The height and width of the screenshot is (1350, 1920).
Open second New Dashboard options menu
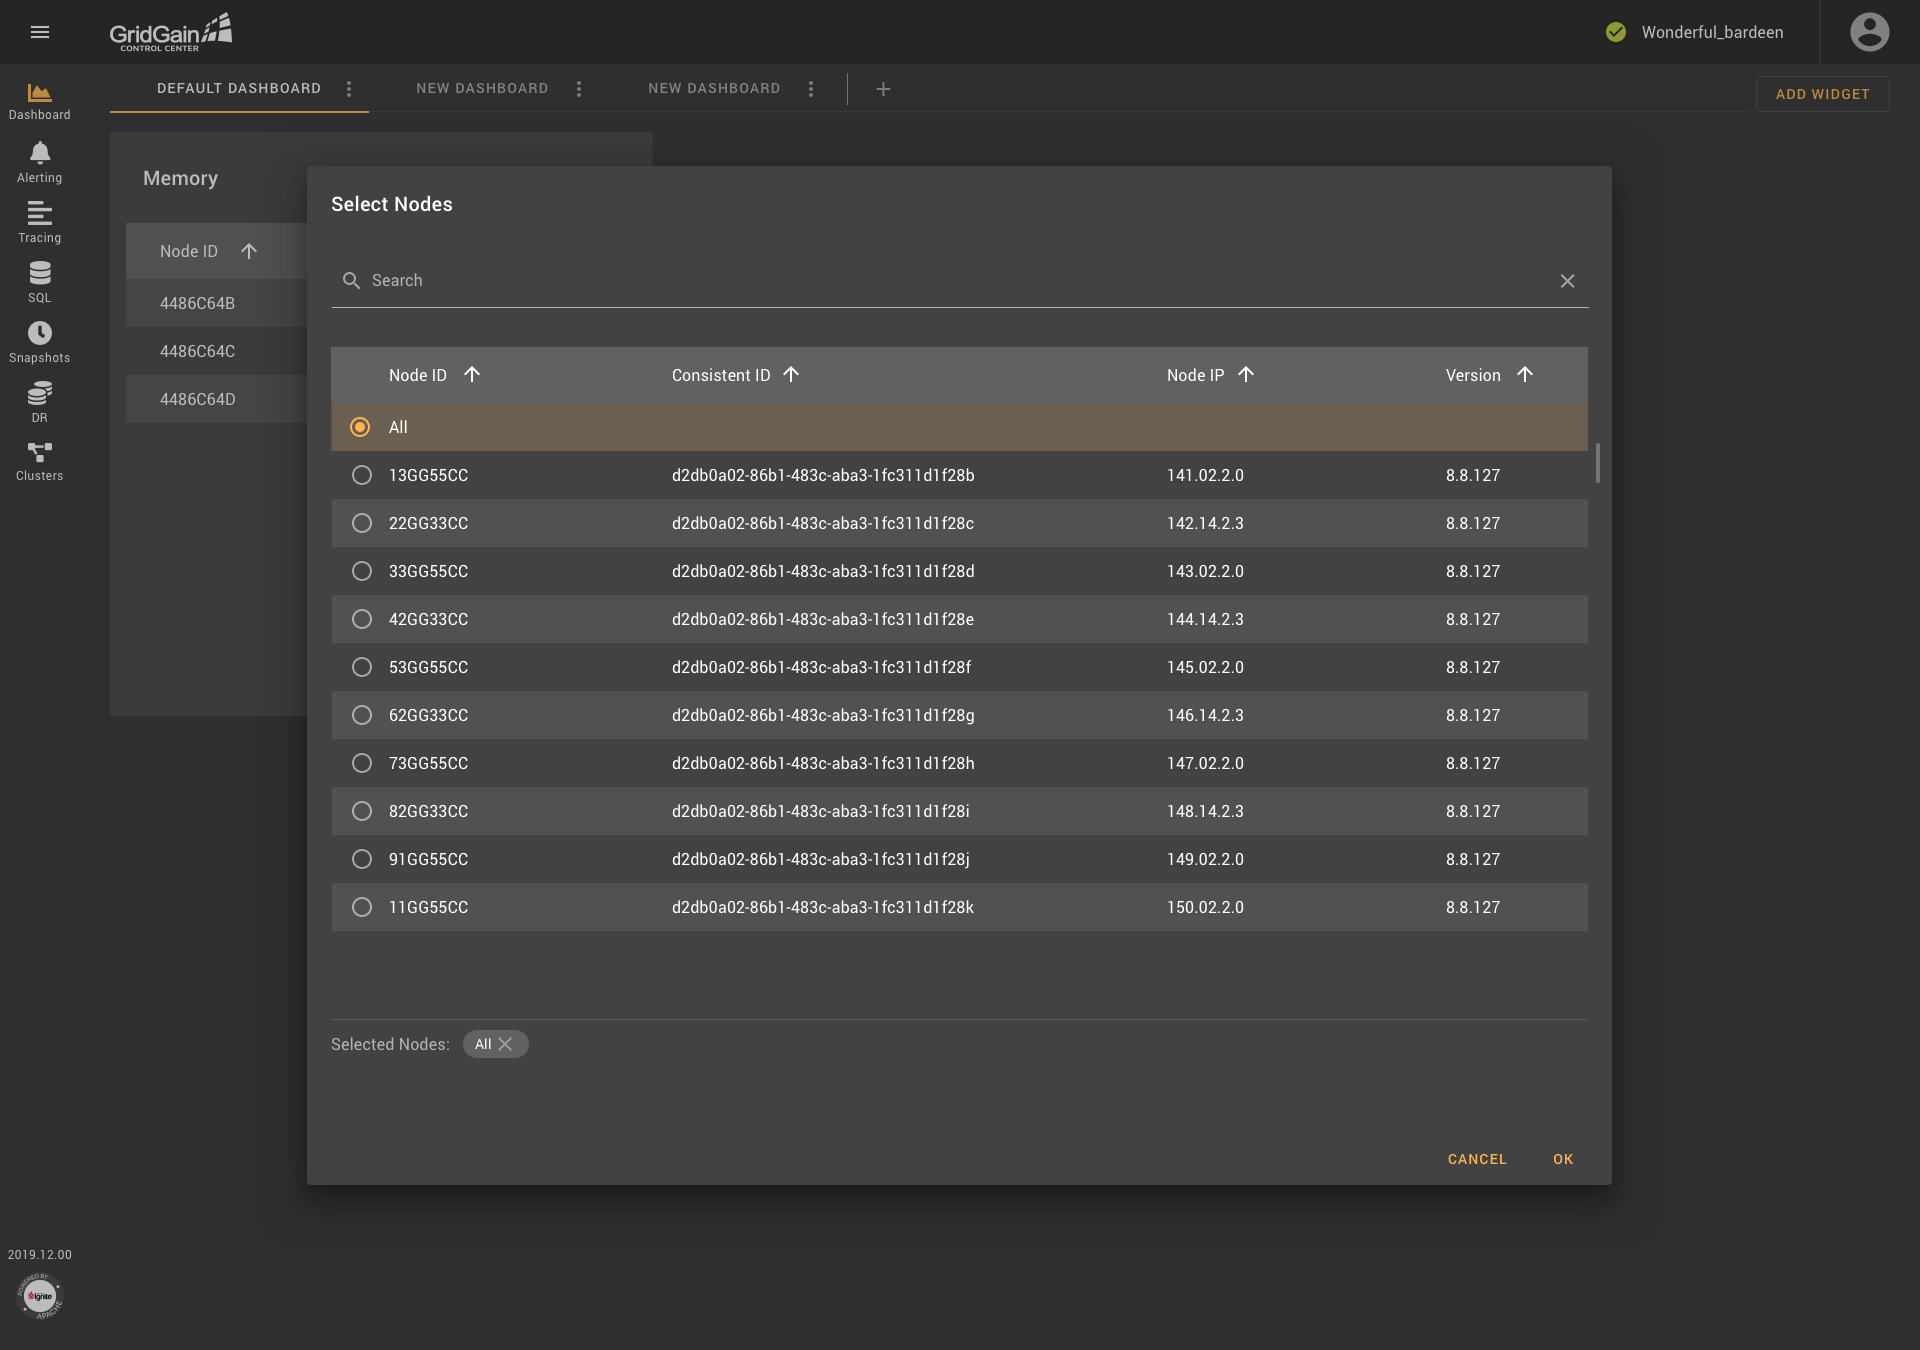coord(811,89)
